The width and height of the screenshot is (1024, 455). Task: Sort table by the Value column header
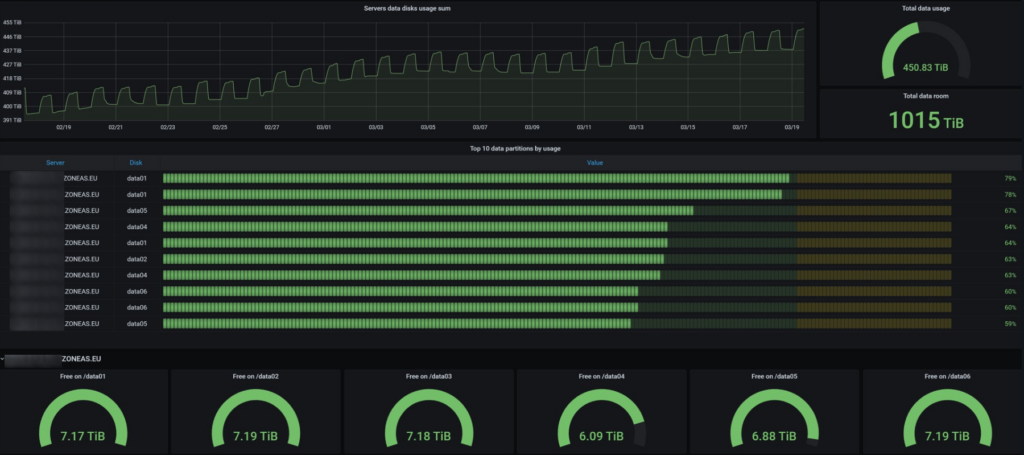point(595,163)
